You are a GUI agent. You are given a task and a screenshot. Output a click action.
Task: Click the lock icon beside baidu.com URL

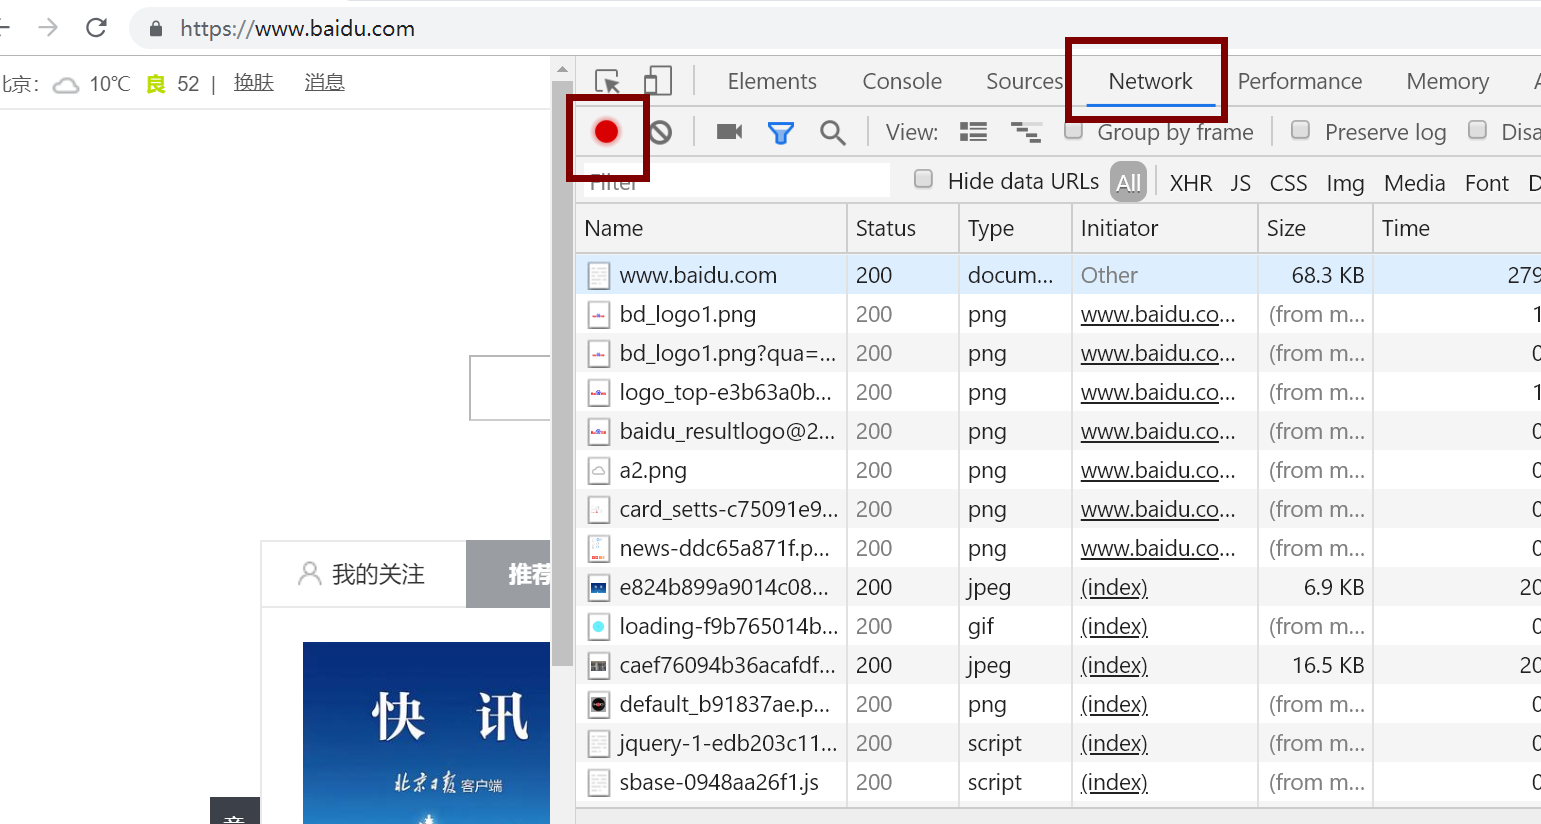[156, 29]
